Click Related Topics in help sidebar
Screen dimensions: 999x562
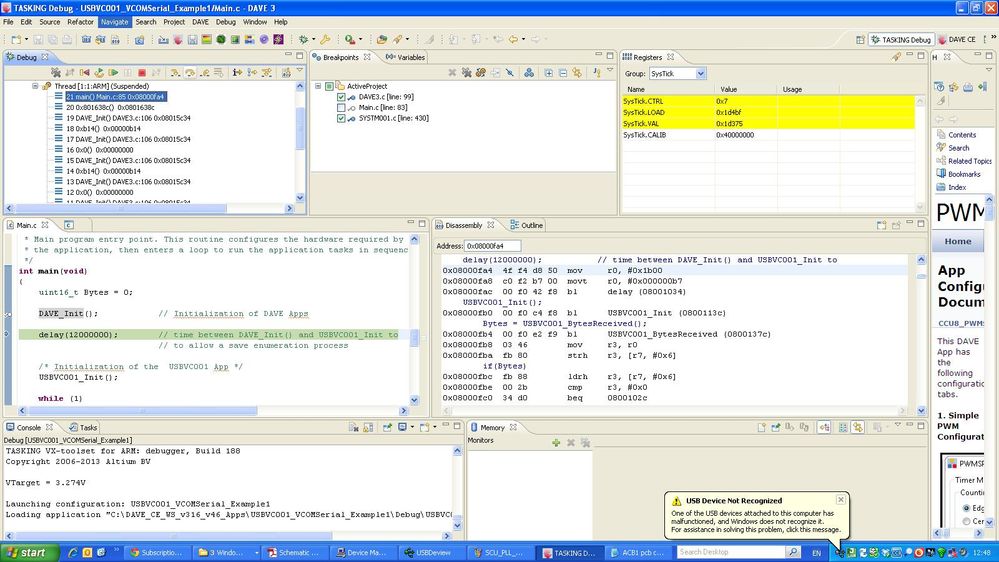coord(970,161)
